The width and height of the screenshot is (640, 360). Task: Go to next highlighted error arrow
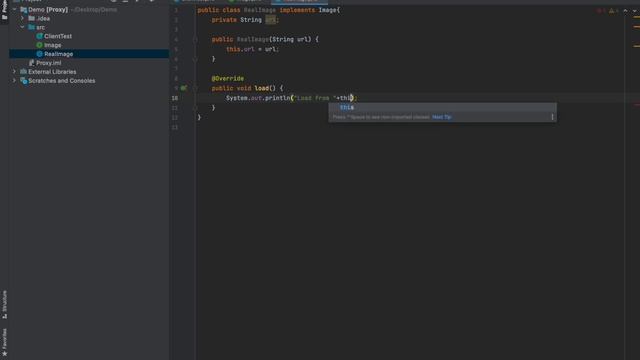[x=635, y=11]
